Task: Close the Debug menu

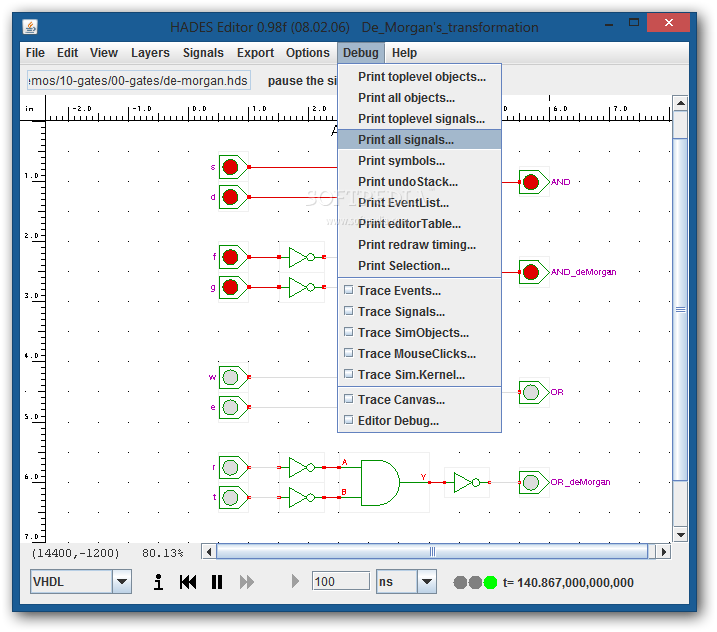Action: tap(361, 53)
